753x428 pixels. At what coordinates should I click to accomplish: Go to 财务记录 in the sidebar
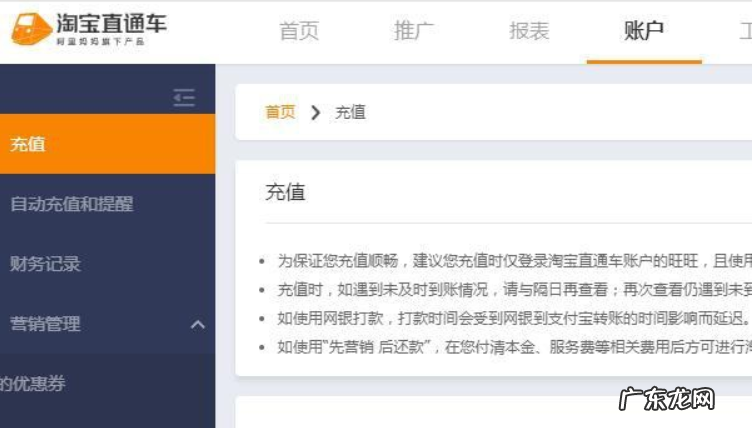46,264
